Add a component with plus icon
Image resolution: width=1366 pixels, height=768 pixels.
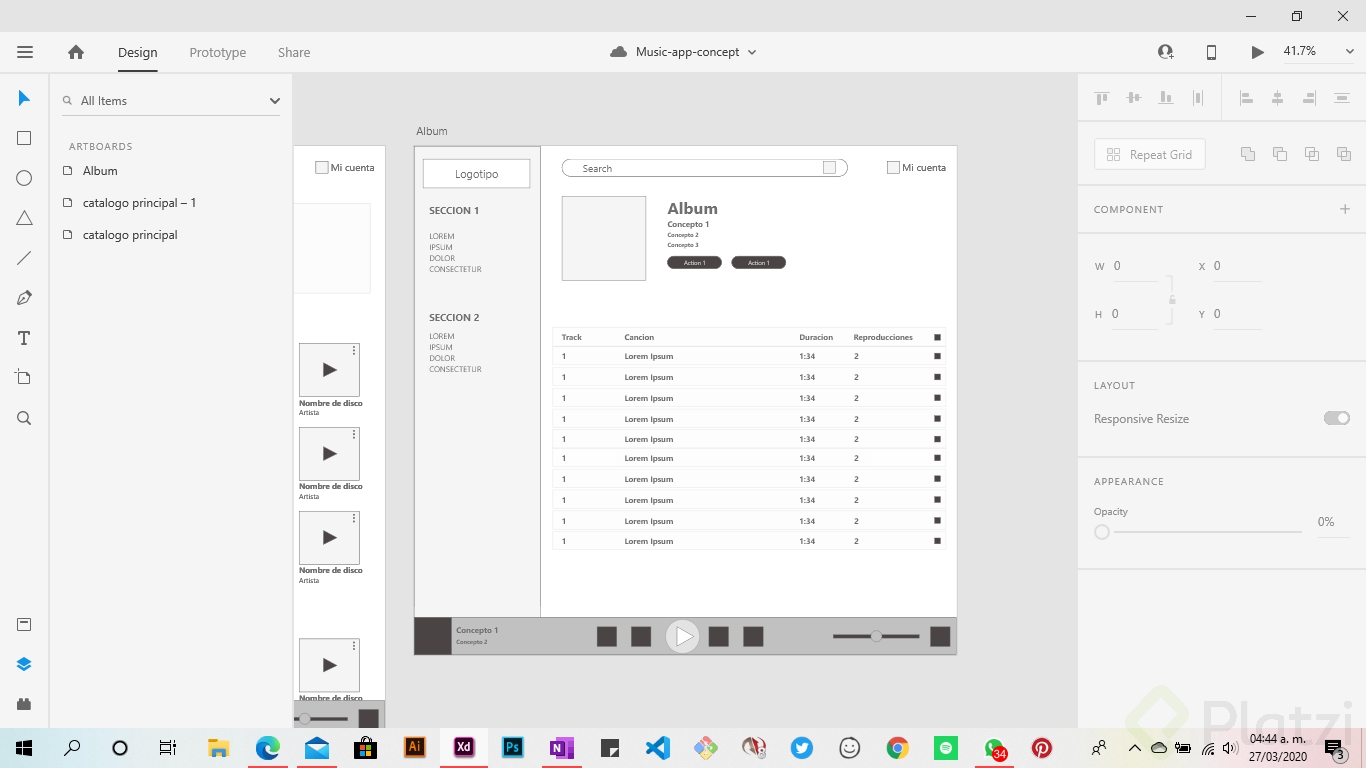coord(1345,209)
